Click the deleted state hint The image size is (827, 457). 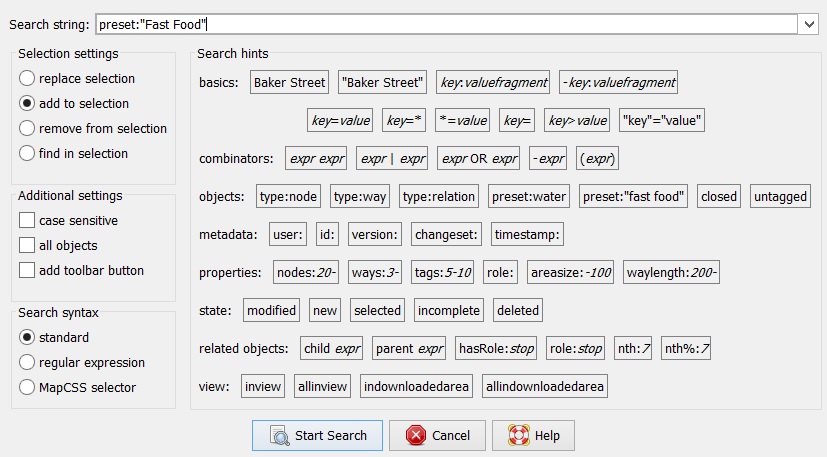518,310
